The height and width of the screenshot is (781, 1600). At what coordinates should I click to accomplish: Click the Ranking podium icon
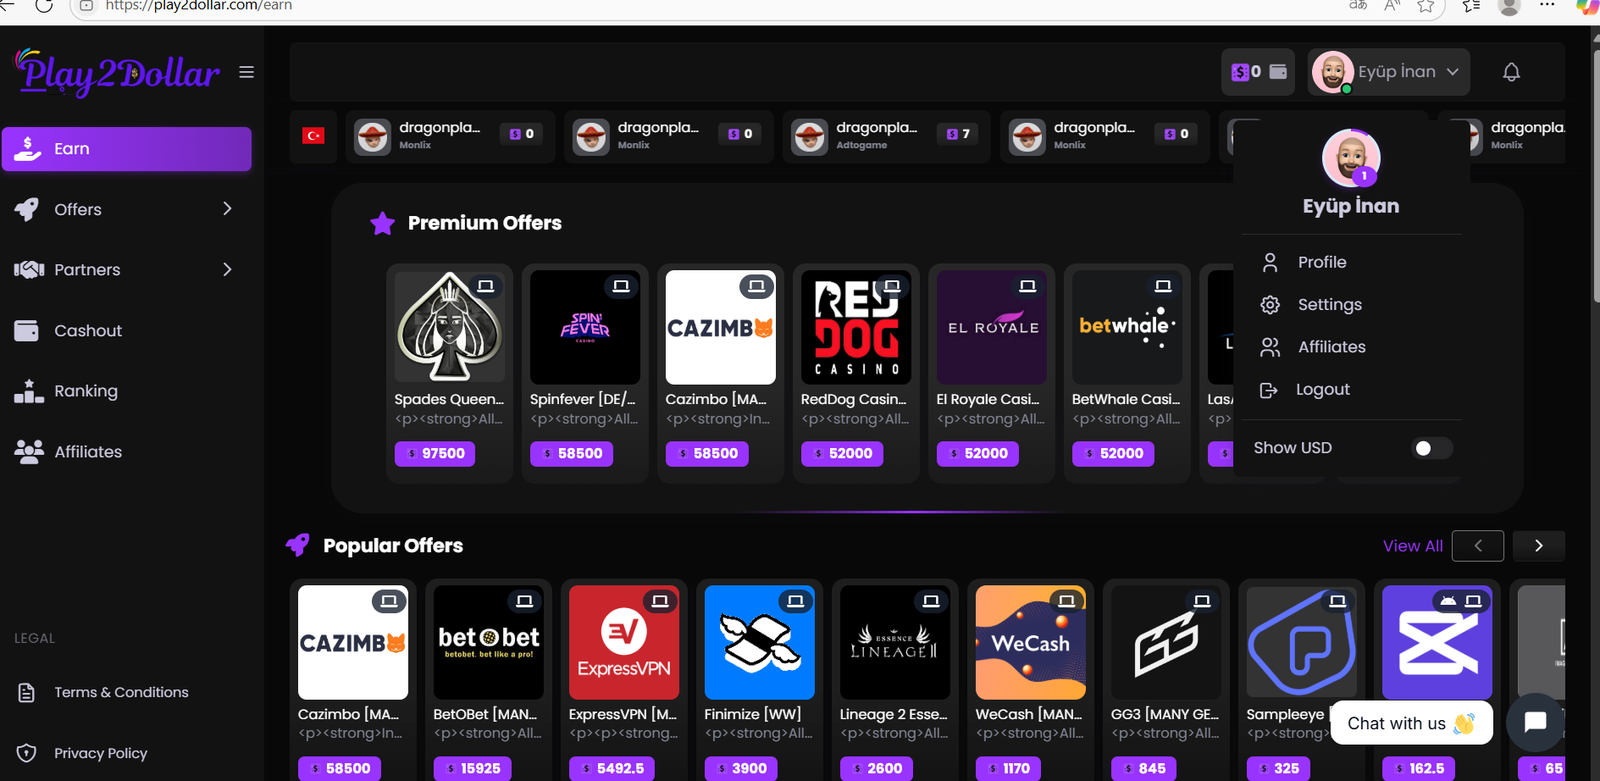coord(28,391)
